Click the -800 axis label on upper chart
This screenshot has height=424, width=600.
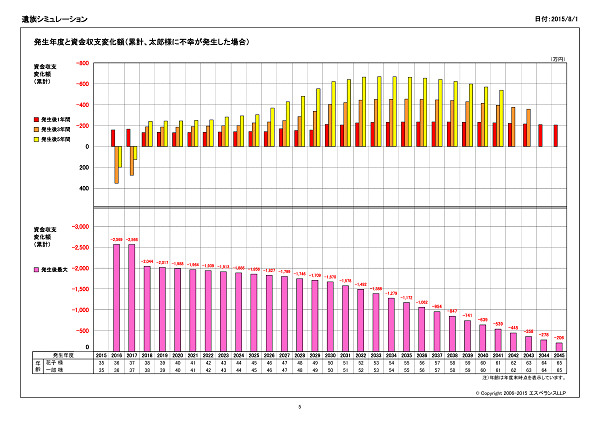click(83, 64)
